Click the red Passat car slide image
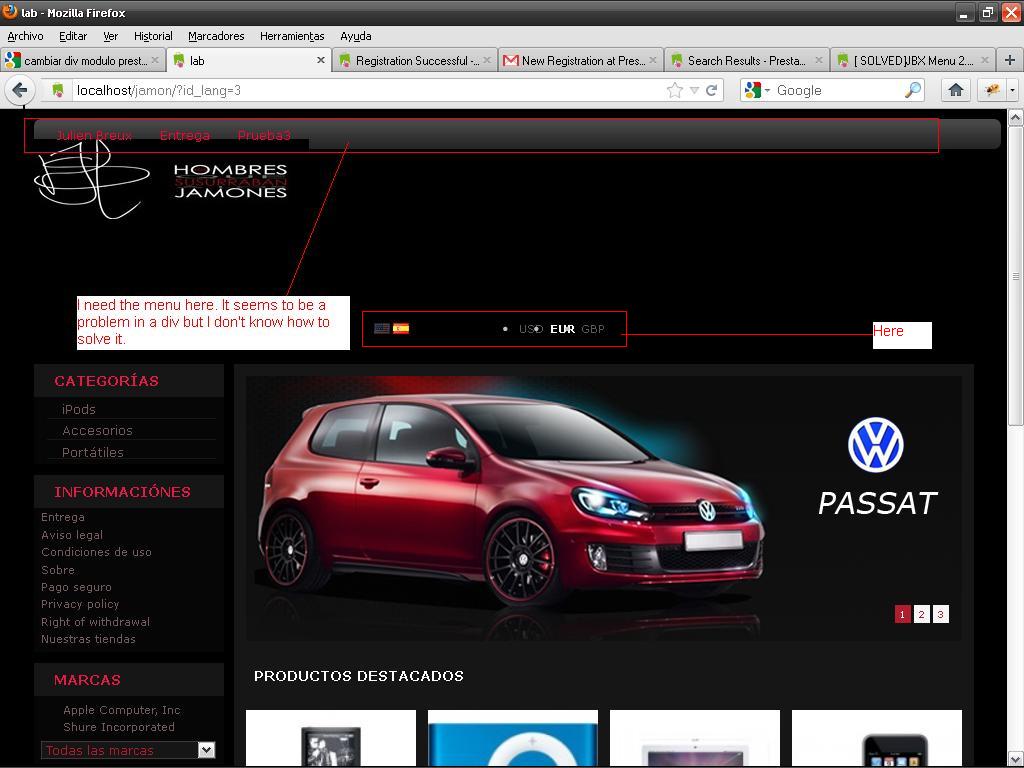This screenshot has width=1024, height=768. point(603,508)
